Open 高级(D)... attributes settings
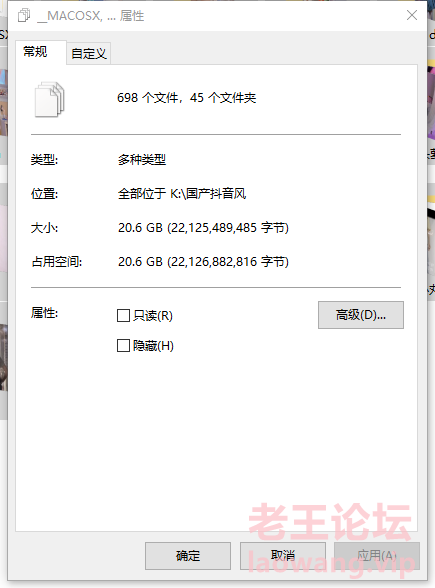The image size is (435, 588). click(361, 315)
